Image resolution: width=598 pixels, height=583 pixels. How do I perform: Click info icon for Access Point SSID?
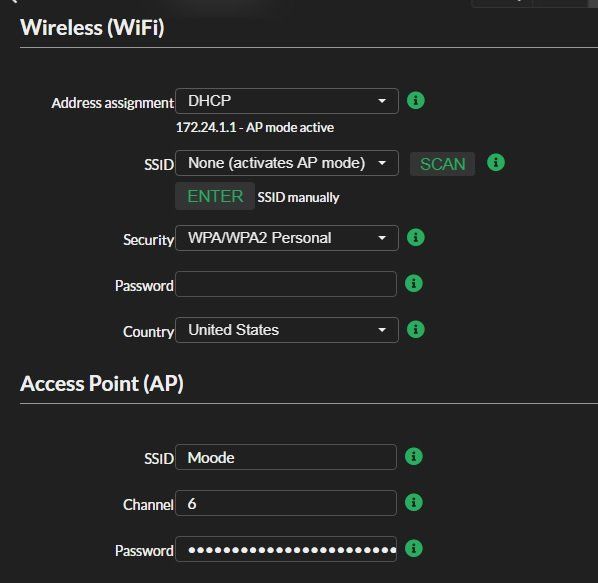click(414, 456)
